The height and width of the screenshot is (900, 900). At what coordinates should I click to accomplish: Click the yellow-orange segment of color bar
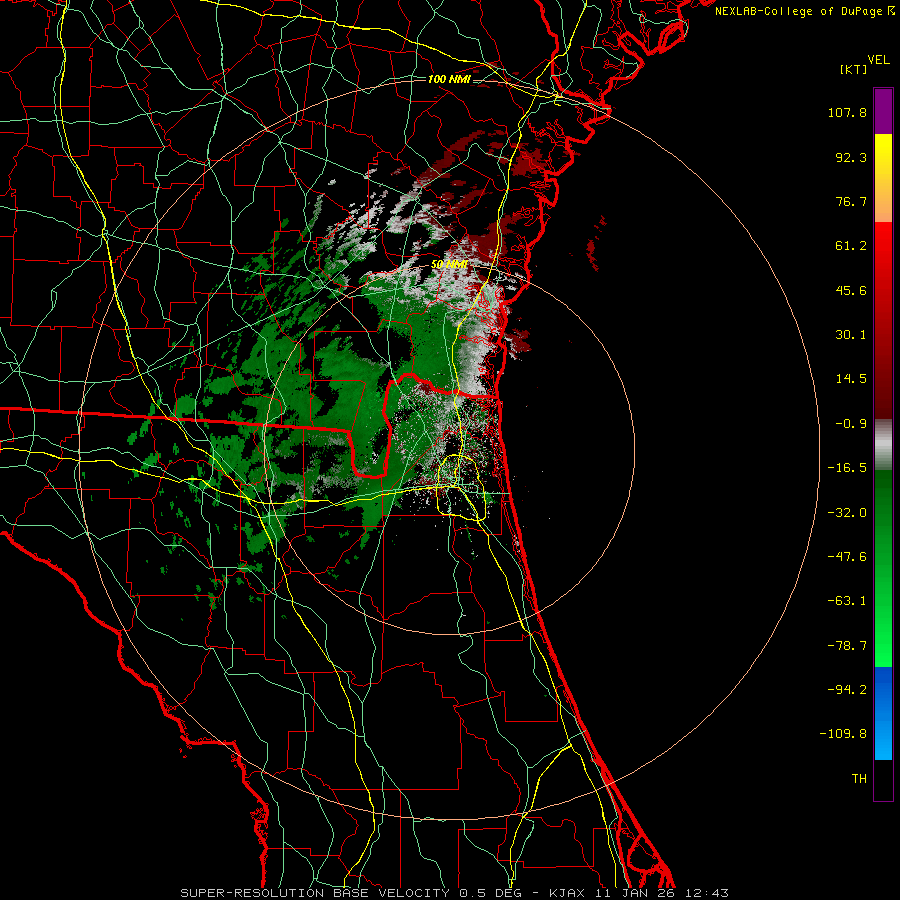click(x=883, y=178)
